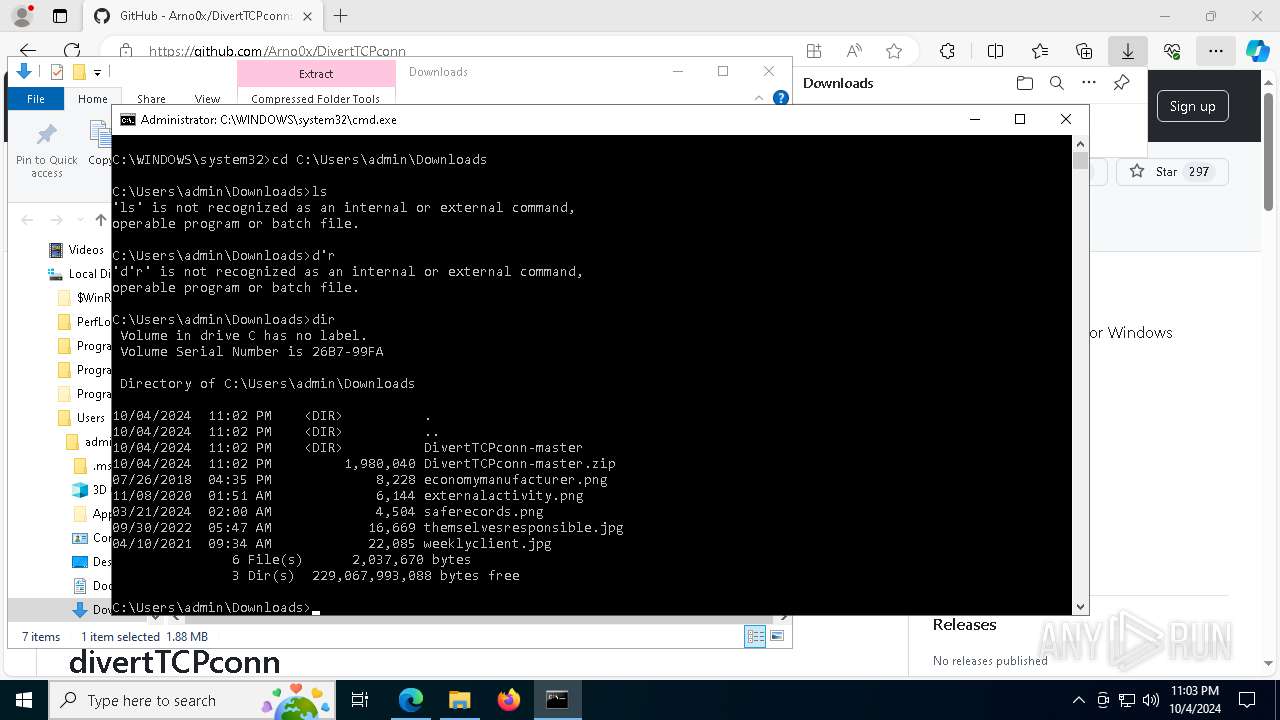The height and width of the screenshot is (720, 1280).
Task: Open File Explorer from taskbar
Action: click(x=459, y=700)
